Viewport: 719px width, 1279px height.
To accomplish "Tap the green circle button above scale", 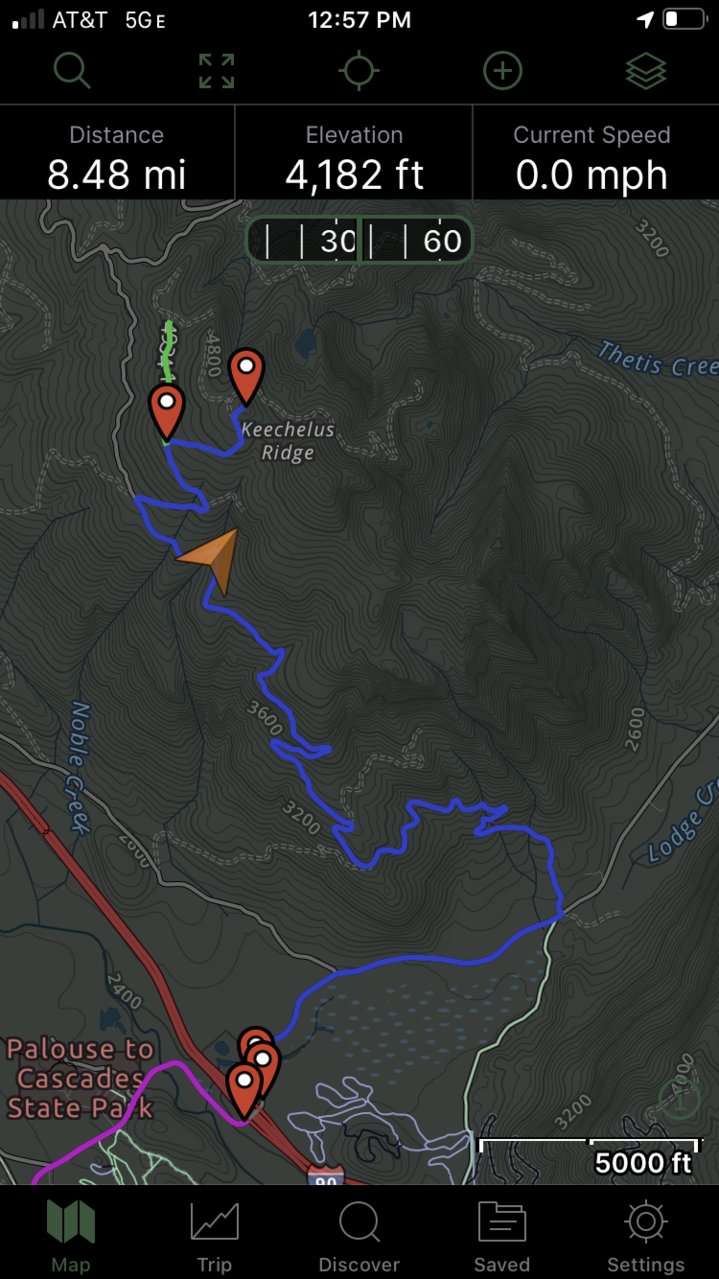I will (x=680, y=1099).
